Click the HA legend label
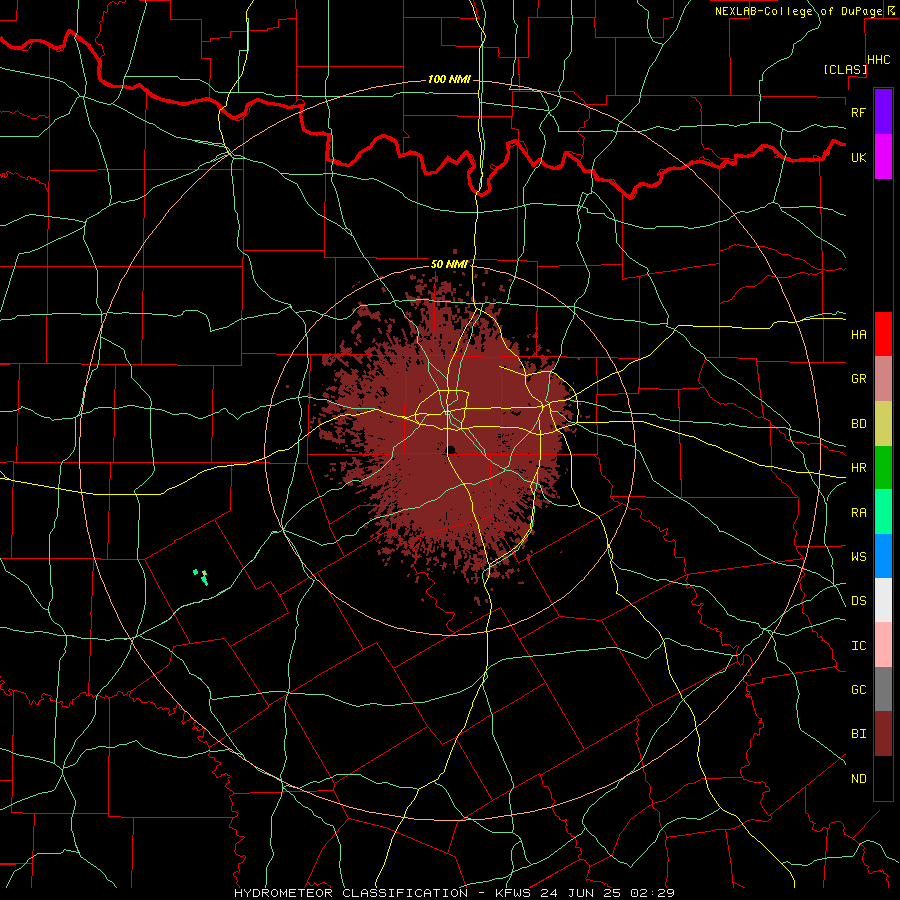 [x=858, y=334]
